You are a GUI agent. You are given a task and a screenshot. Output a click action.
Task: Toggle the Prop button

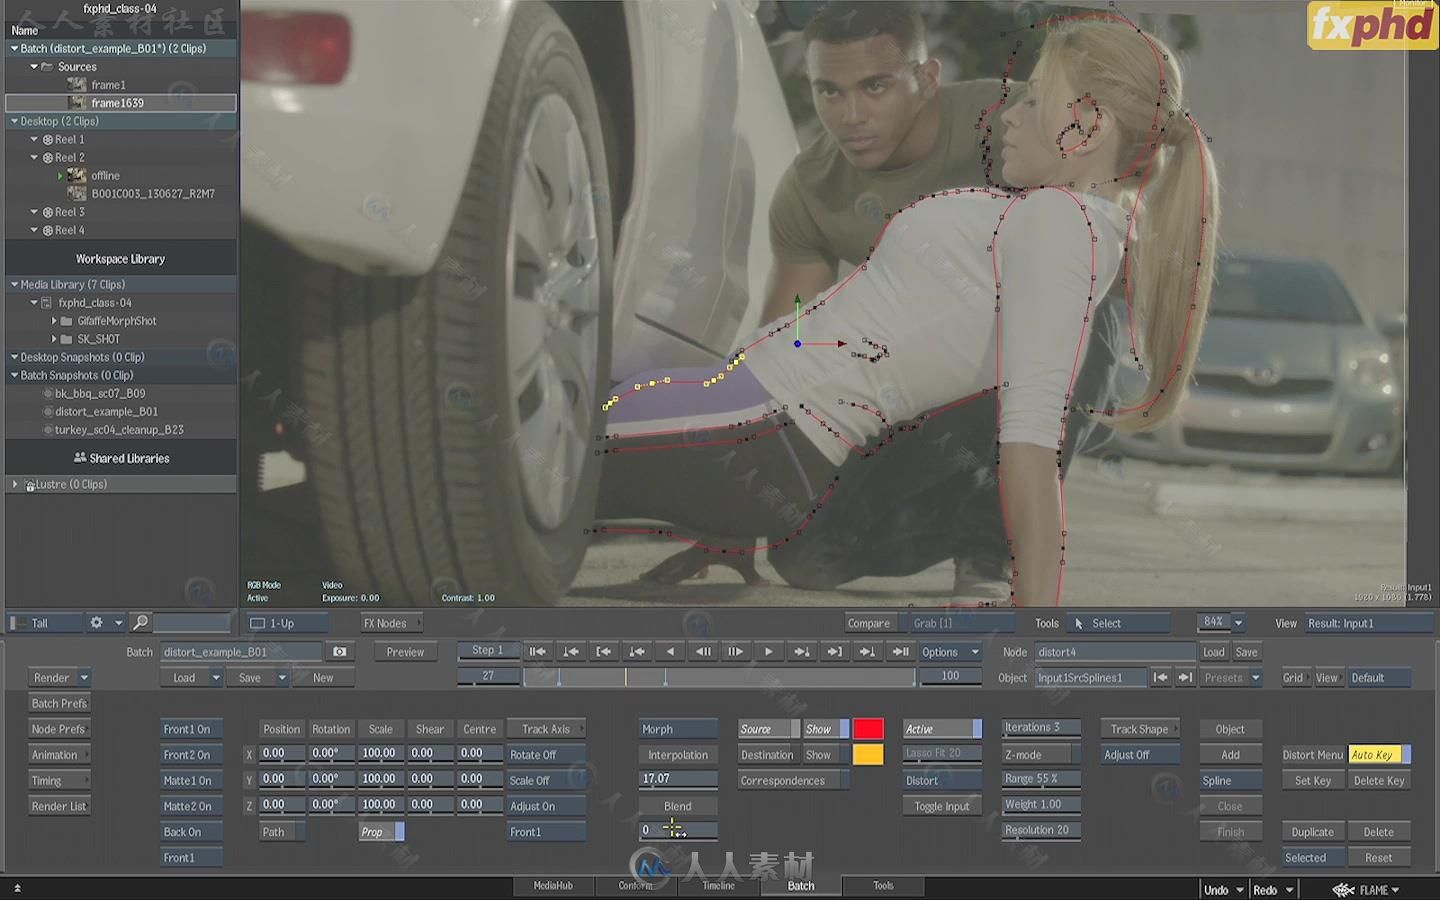click(381, 832)
